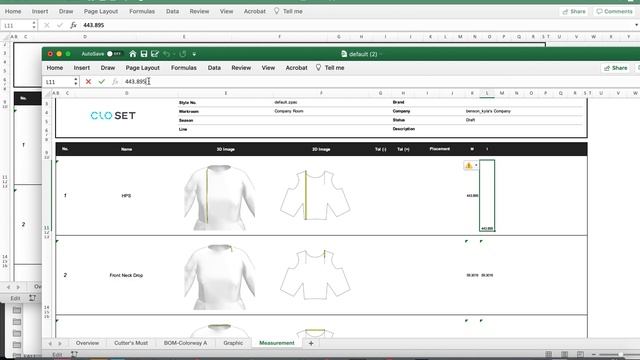Select the cell labeled HPS
Viewport: 640px width, 360px height.
(126, 196)
